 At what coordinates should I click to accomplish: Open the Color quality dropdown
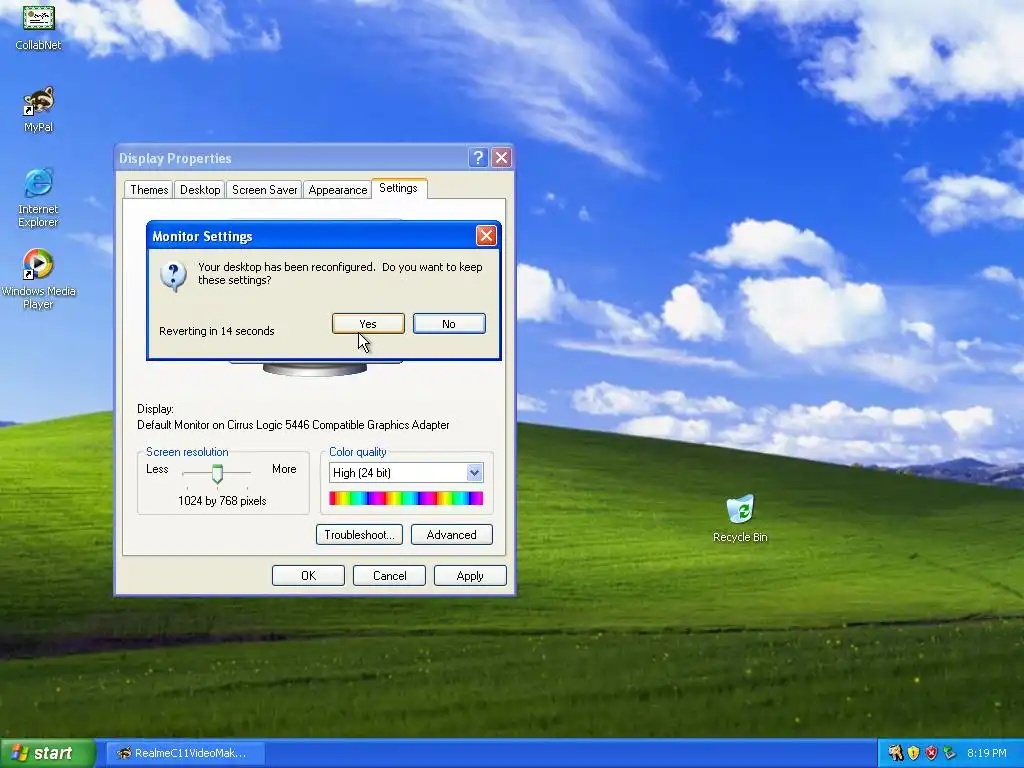coord(474,472)
